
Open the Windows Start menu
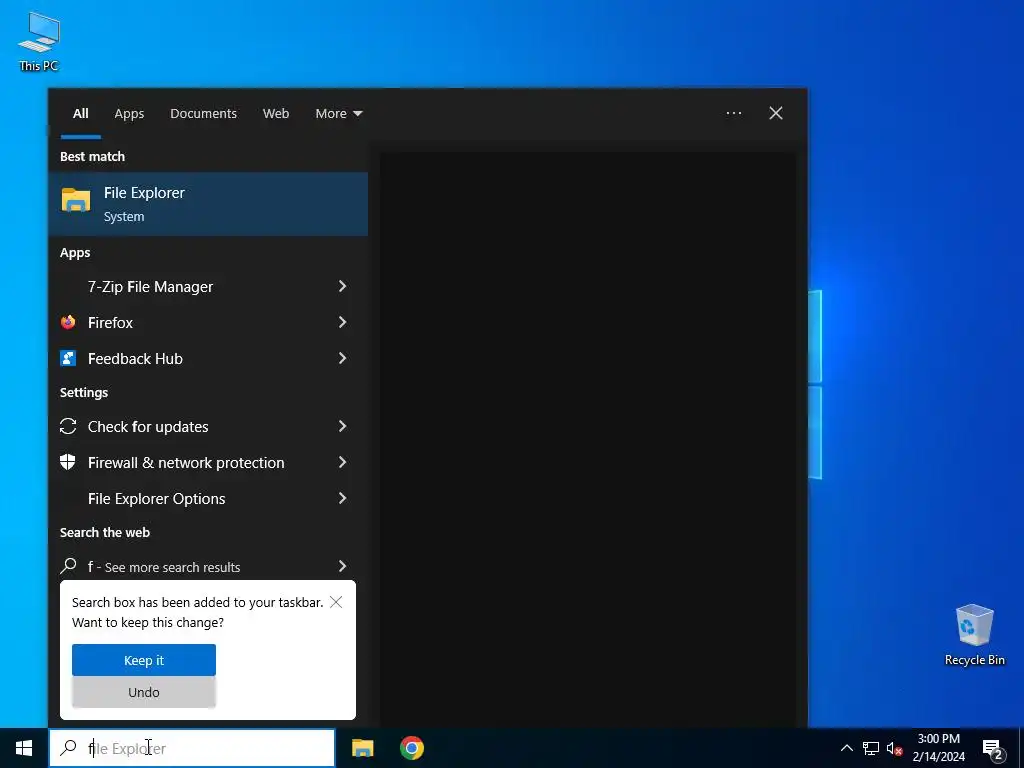coord(24,748)
